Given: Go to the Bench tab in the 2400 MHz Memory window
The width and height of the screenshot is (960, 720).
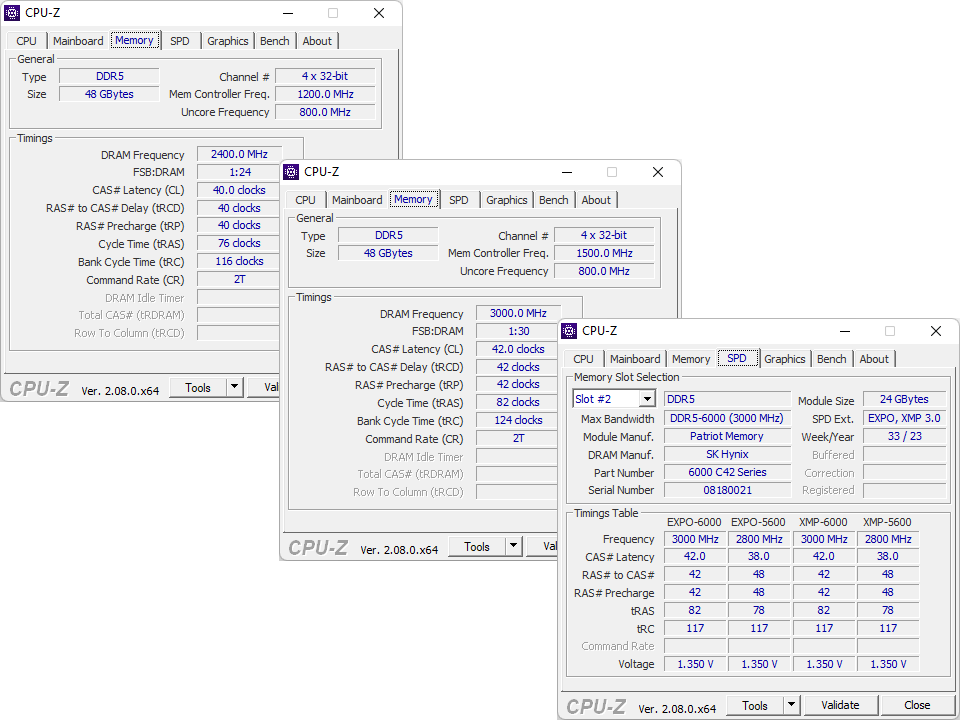Looking at the screenshot, I should pyautogui.click(x=274, y=41).
